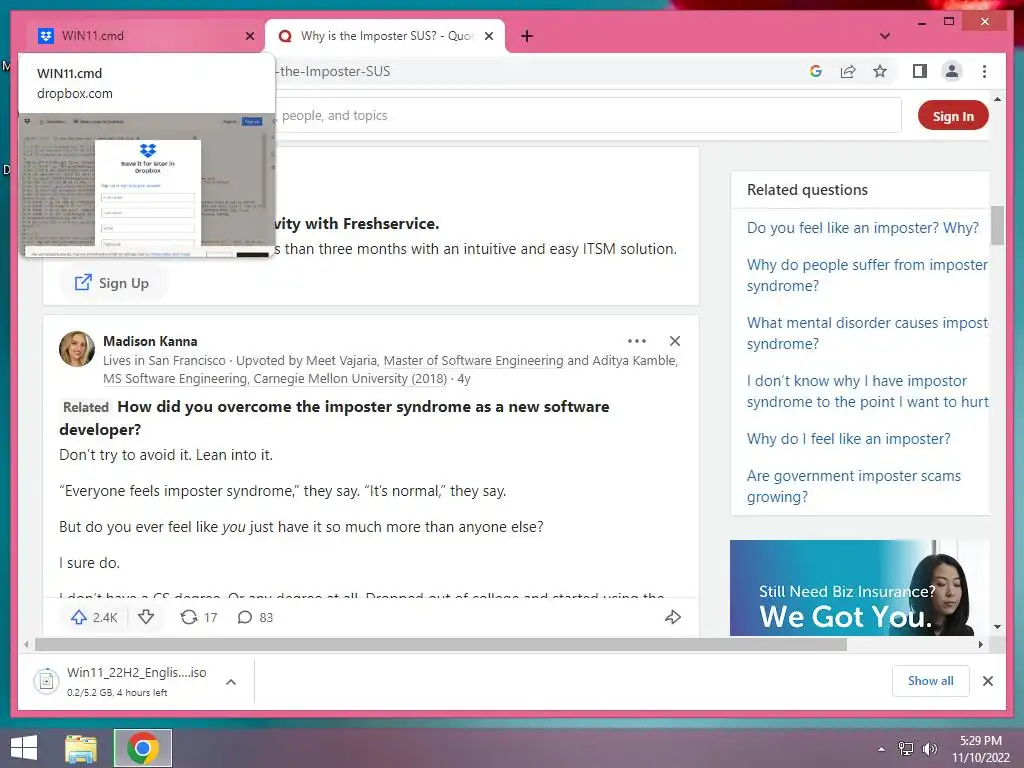1024x768 pixels.
Task: Open a new browser tab
Action: click(x=527, y=36)
